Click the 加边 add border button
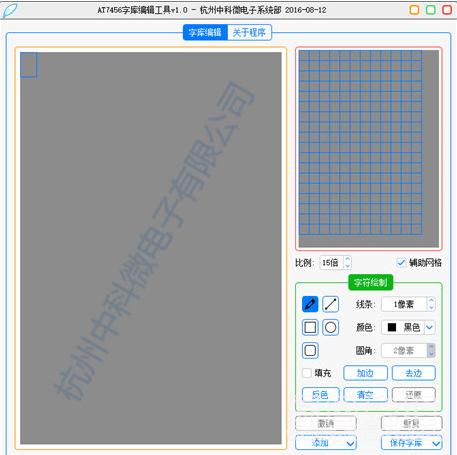Screen dimensions: 457x455 365,373
